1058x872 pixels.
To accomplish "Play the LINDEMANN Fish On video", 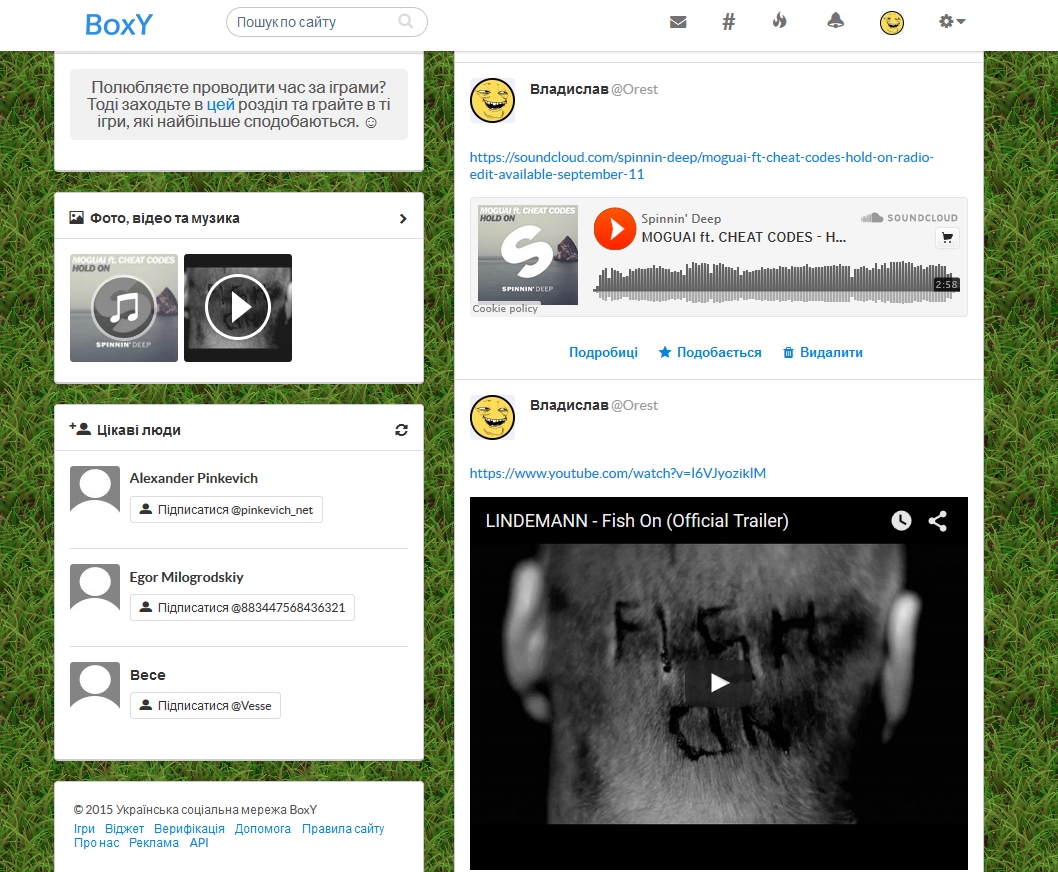I will 718,683.
